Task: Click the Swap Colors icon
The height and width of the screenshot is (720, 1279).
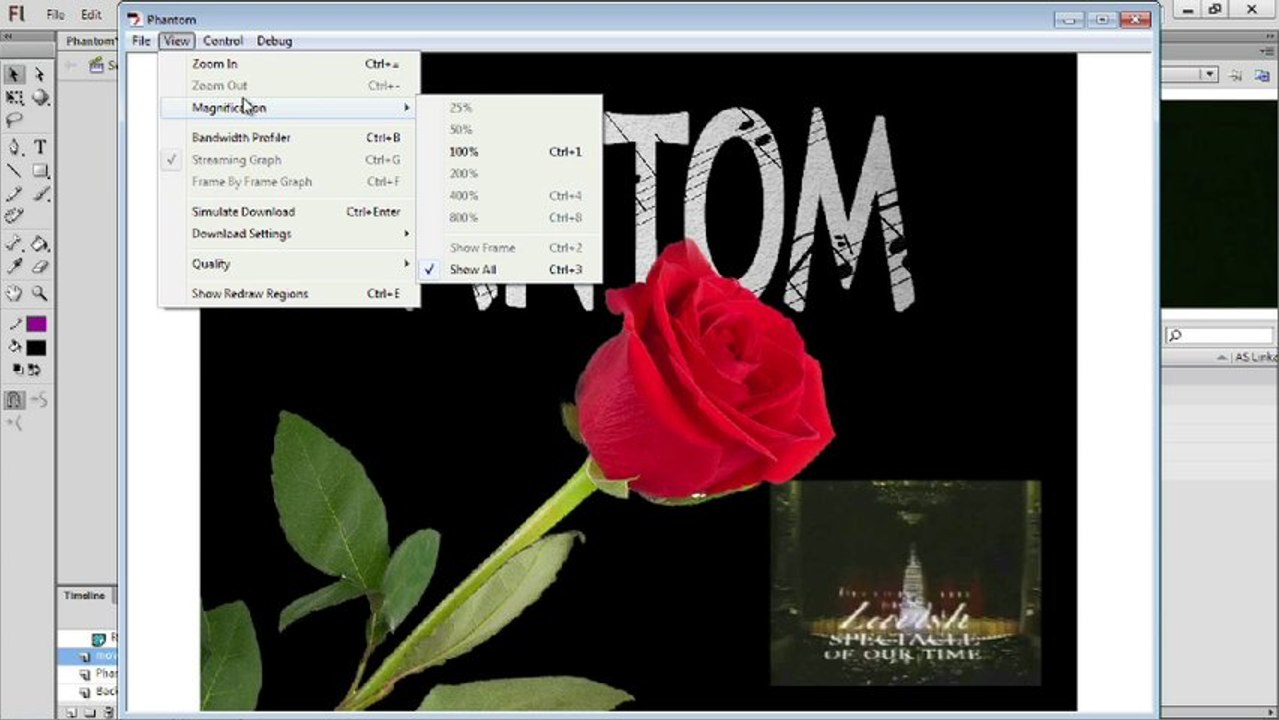Action: click(x=33, y=369)
